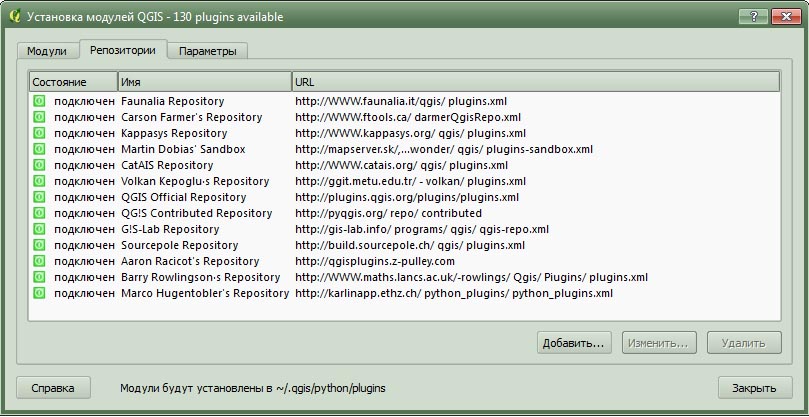Click the faunalia.it plugins.xml URL
Viewport: 809px width, 417px height.
click(402, 101)
